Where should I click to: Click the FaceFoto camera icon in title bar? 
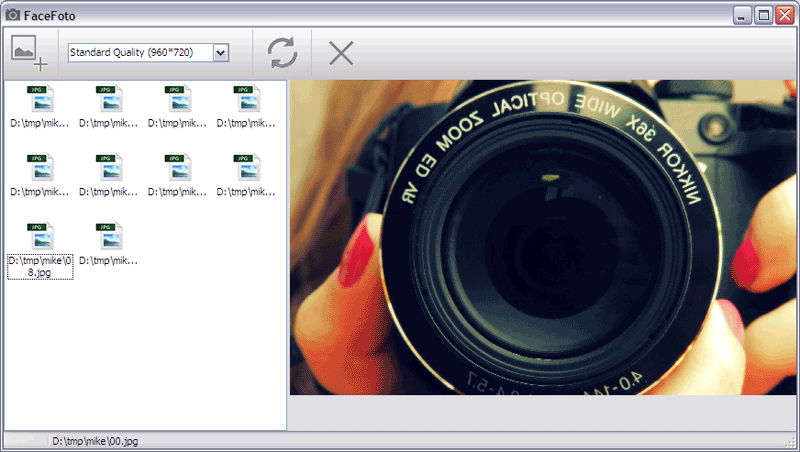(x=13, y=15)
